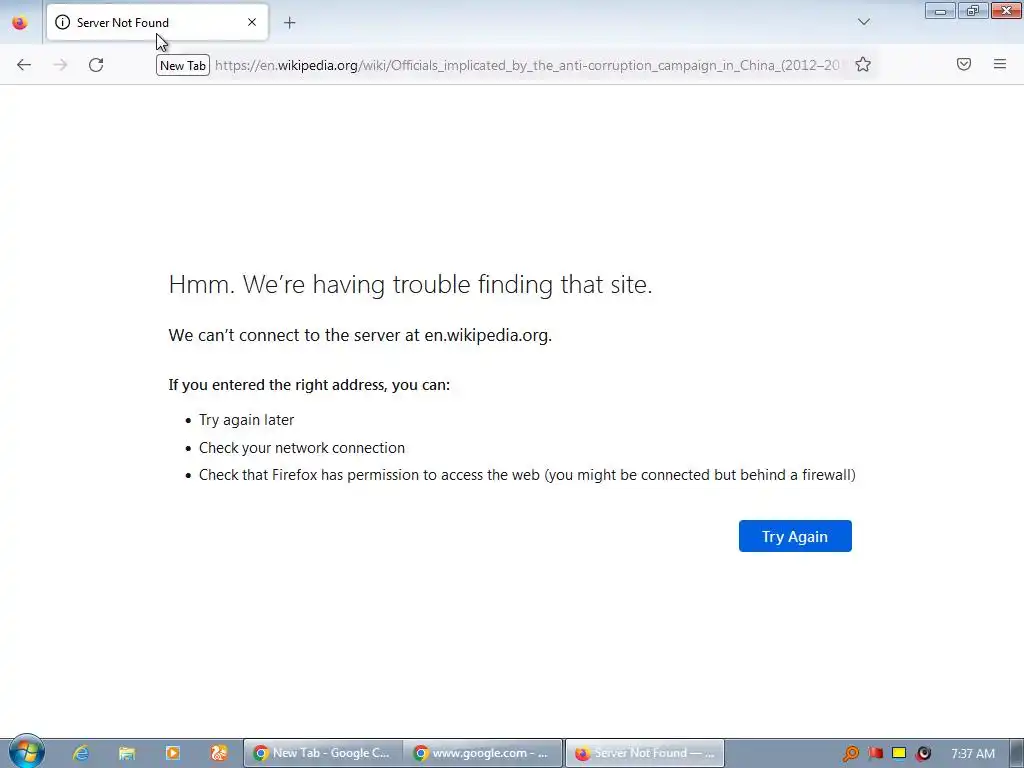This screenshot has width=1024, height=768.
Task: Minimize the Firefox window
Action: pos(940,10)
